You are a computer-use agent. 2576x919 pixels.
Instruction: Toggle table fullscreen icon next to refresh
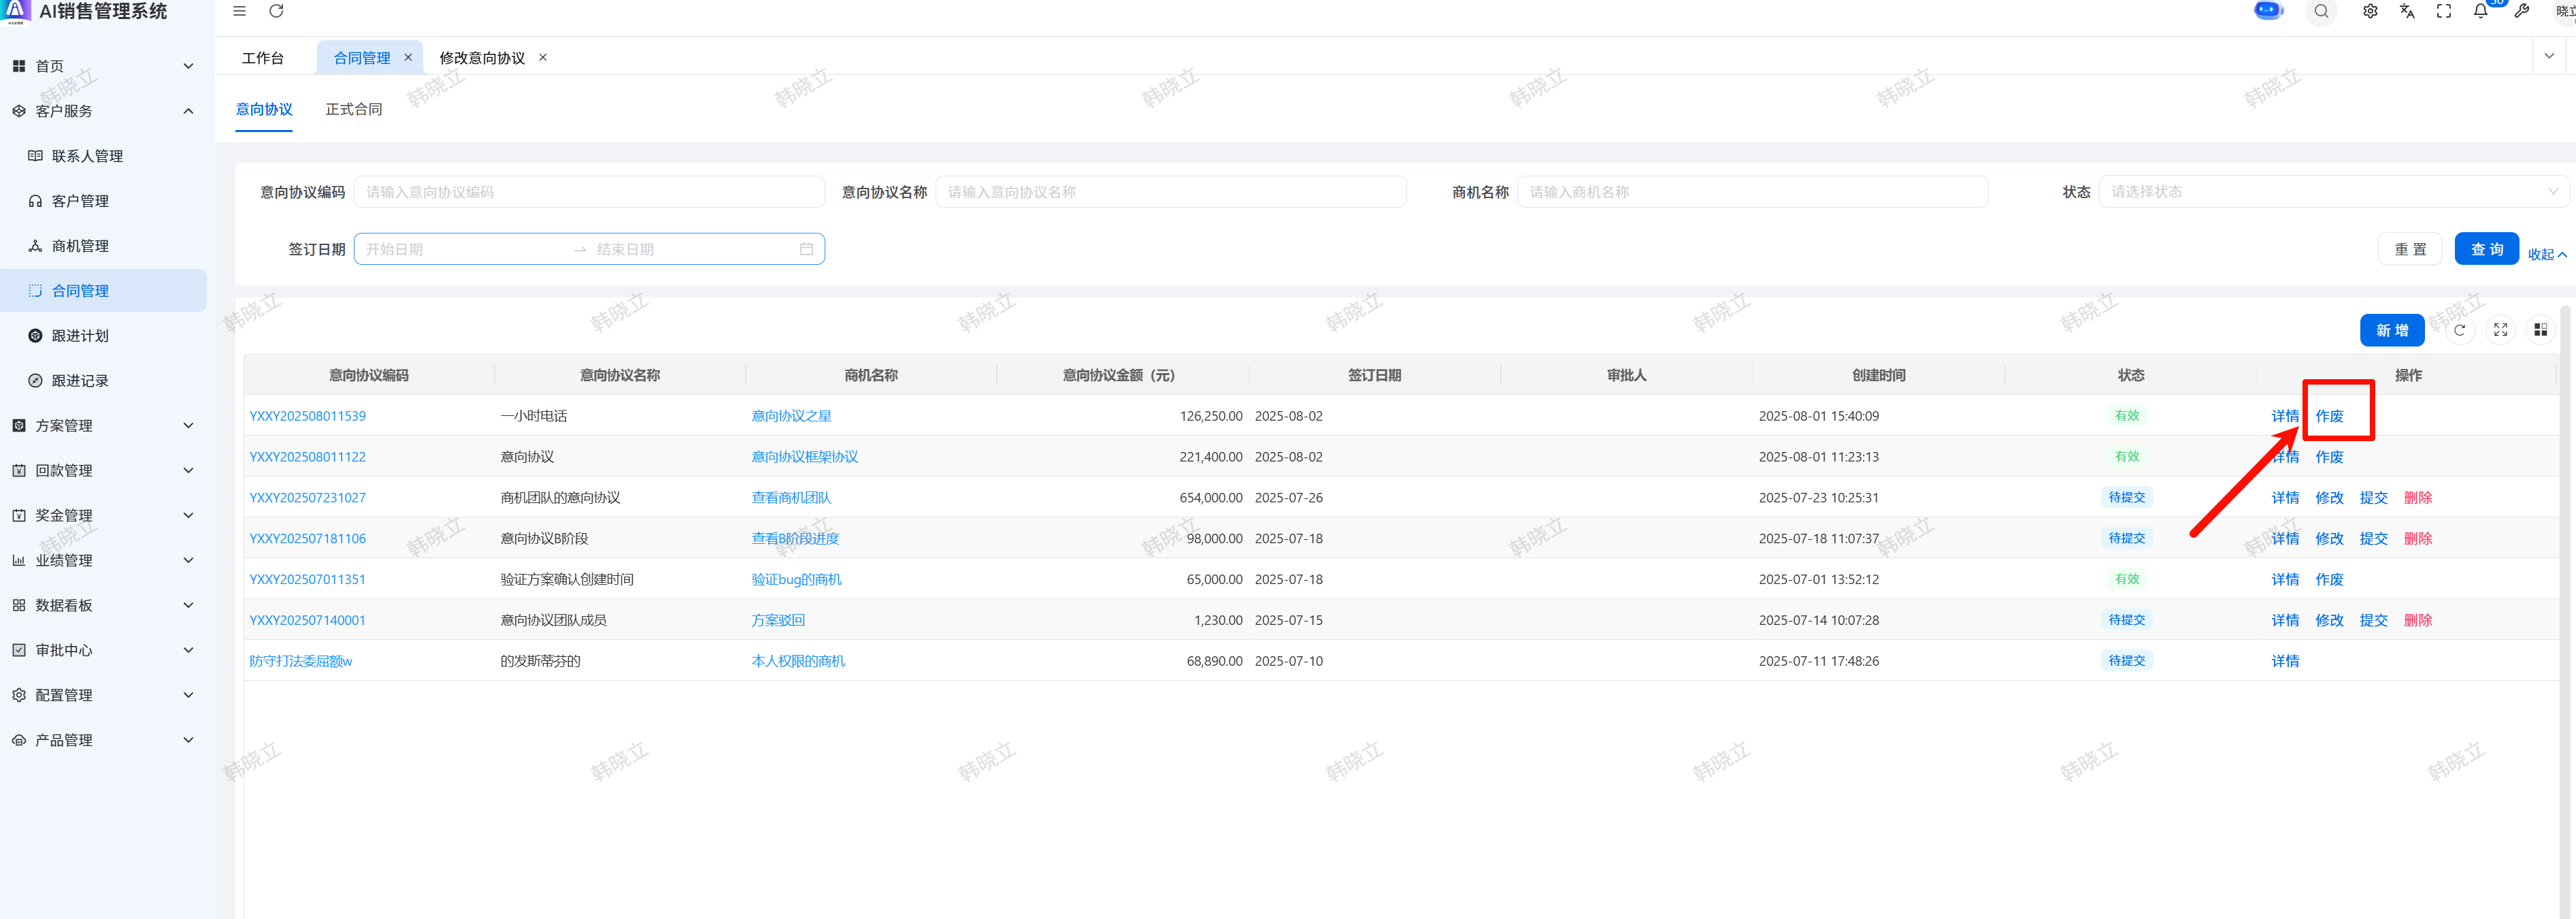(x=2500, y=330)
